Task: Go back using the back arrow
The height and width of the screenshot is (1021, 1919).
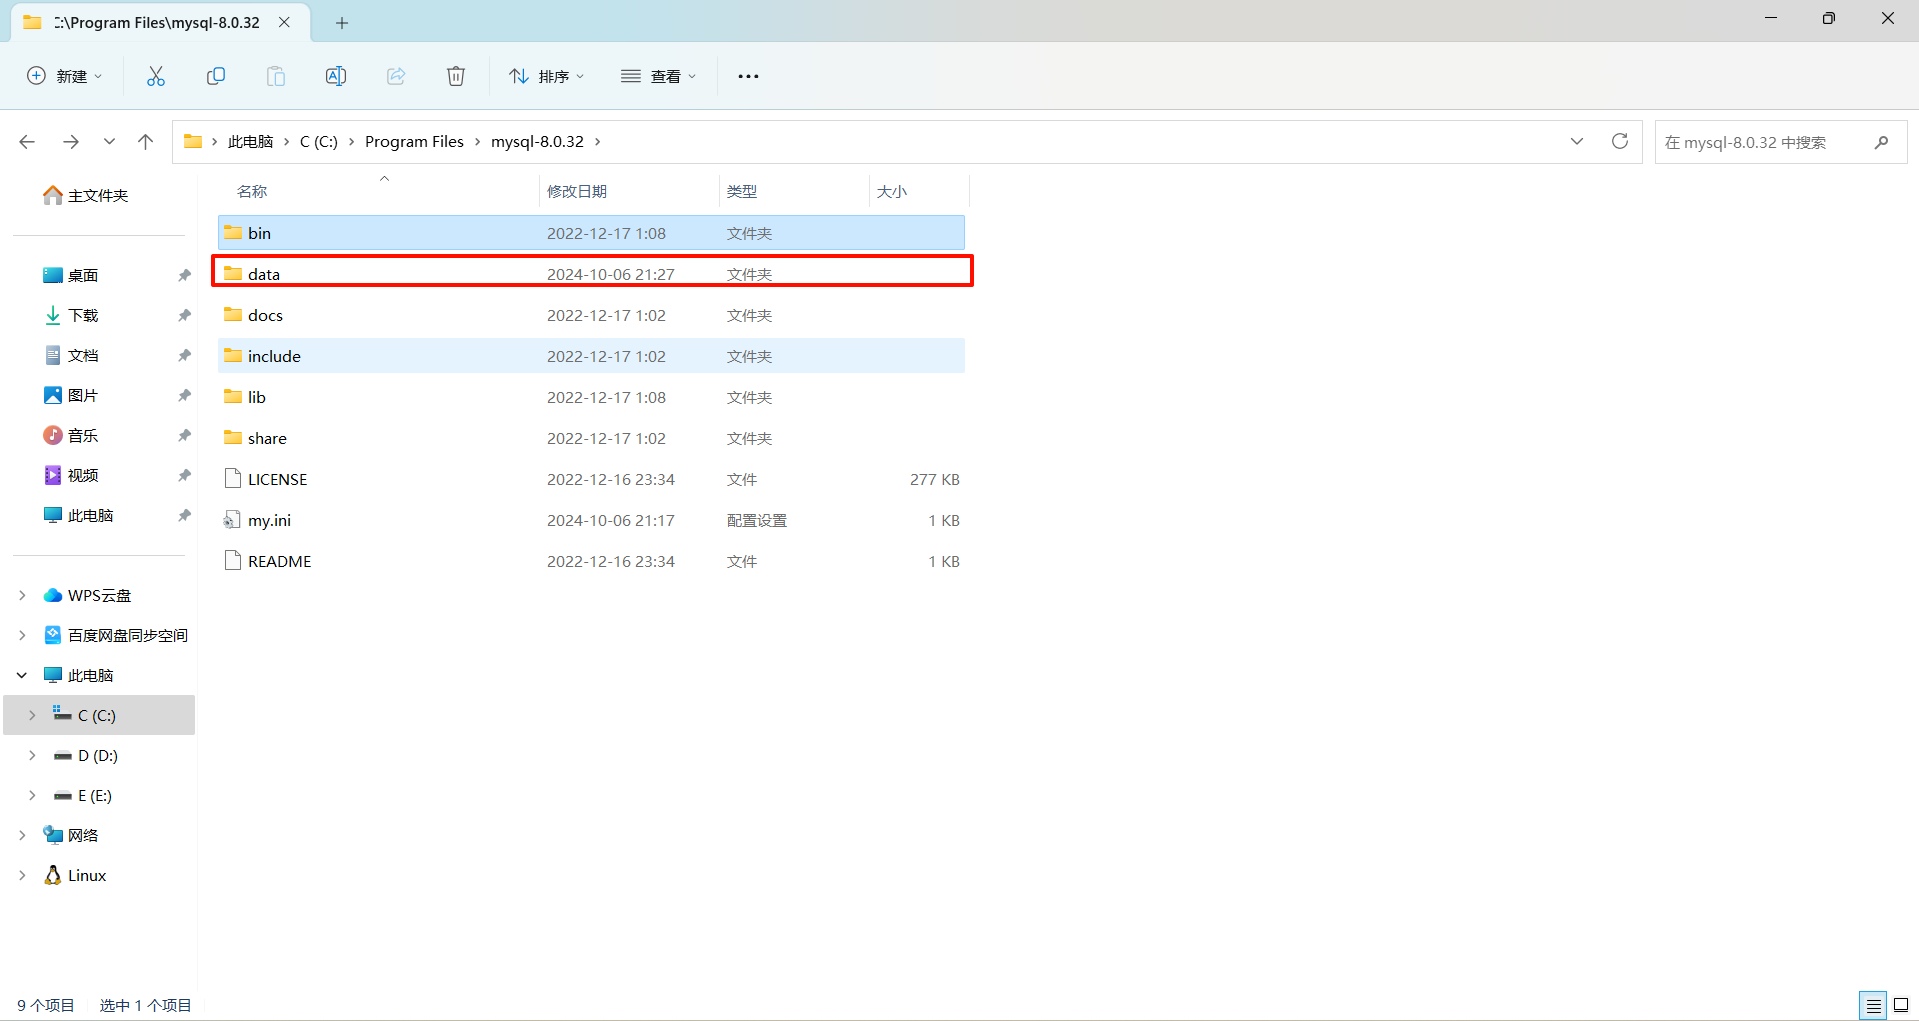Action: 27,142
